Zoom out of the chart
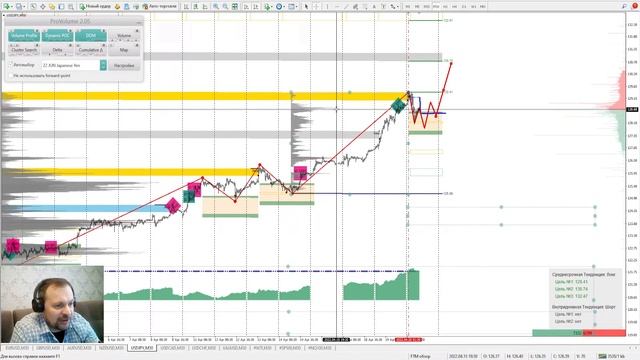 pos(225,7)
